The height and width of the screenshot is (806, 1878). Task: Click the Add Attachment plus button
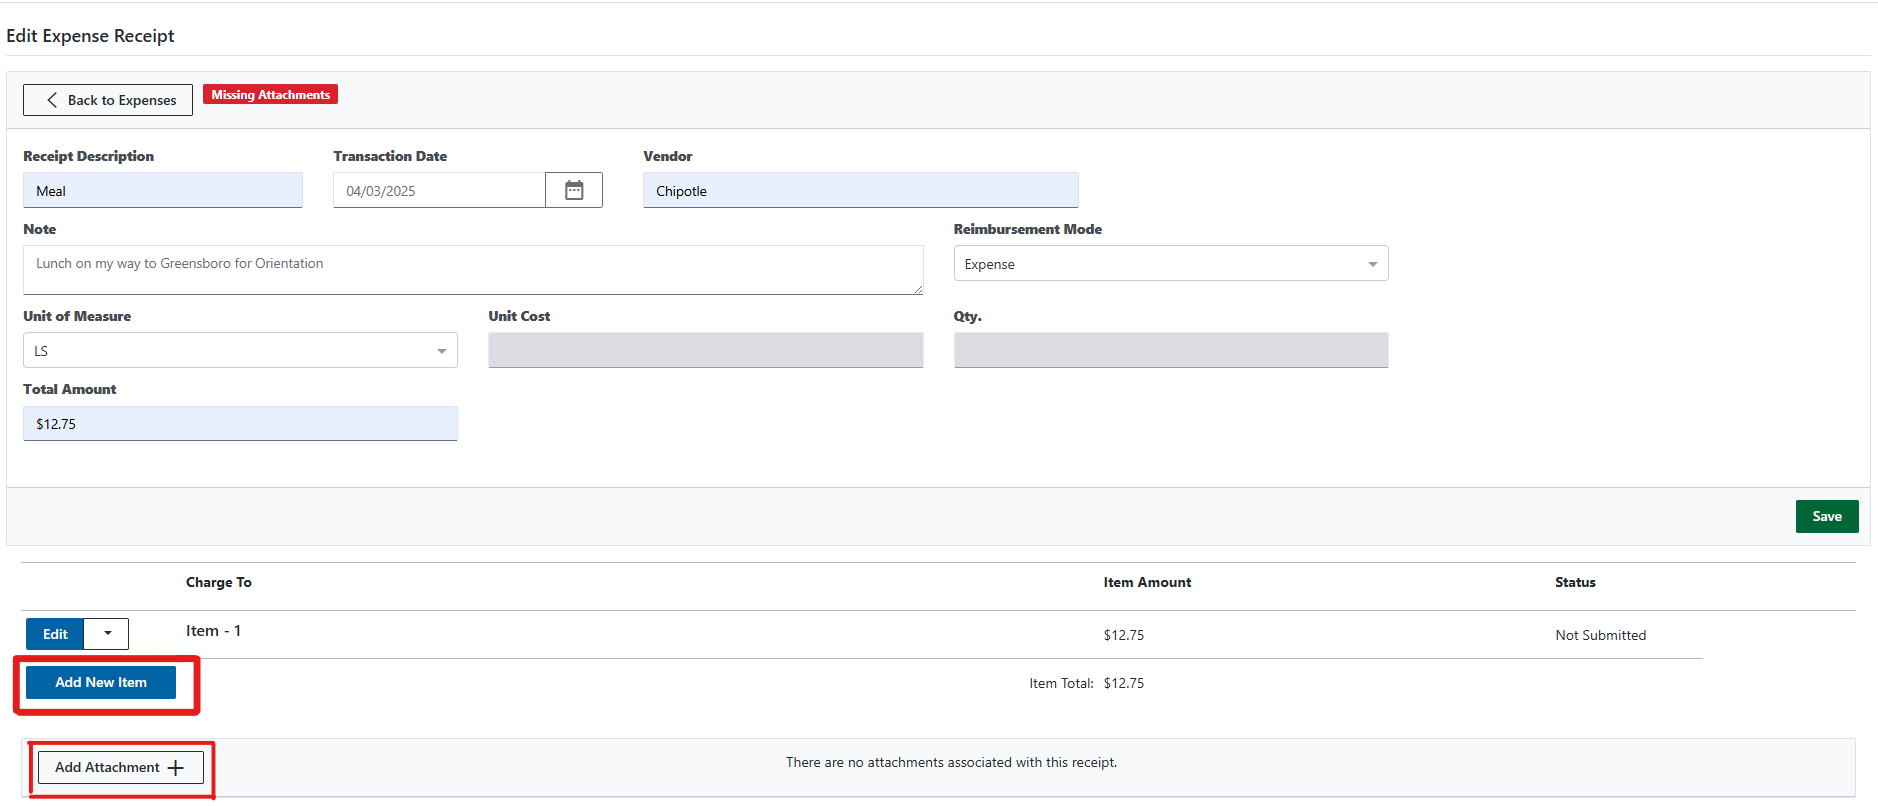[120, 767]
